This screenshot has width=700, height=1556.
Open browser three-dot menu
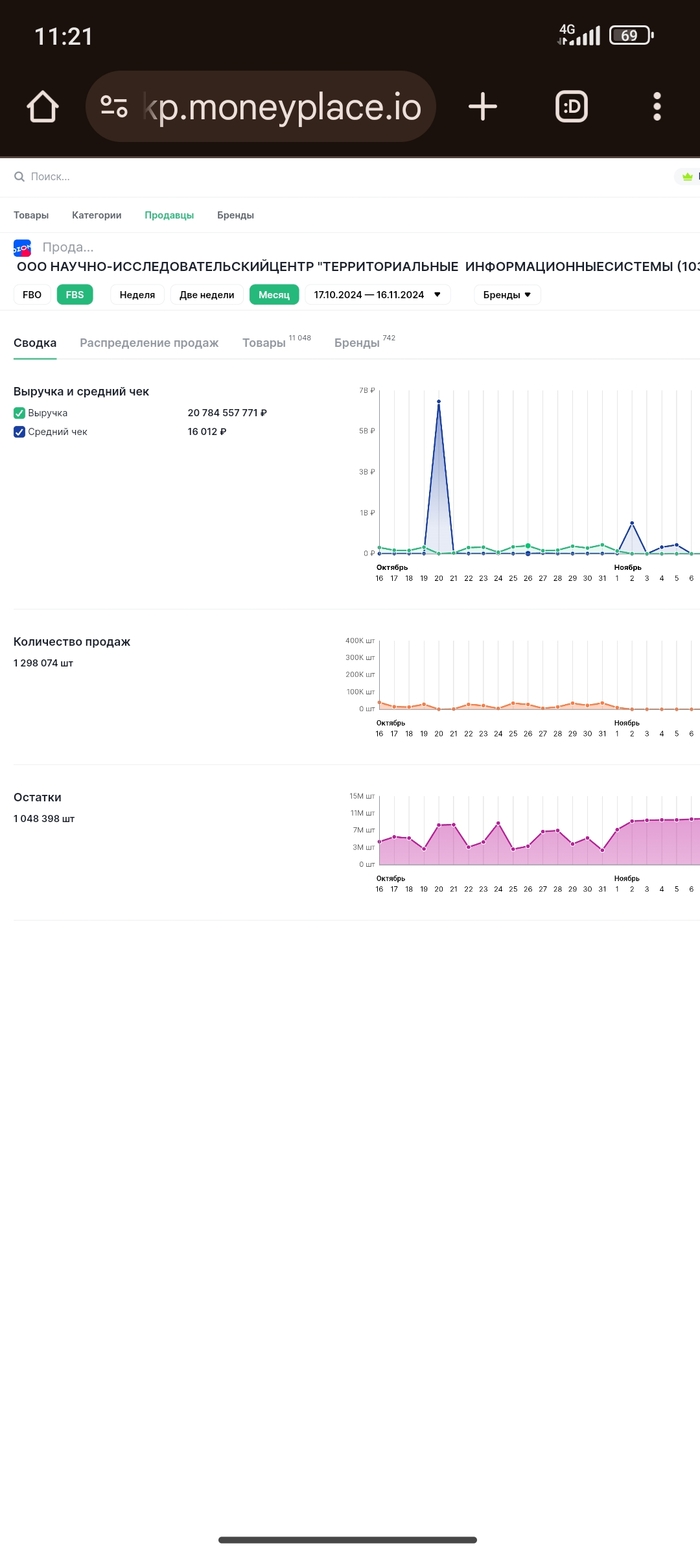coord(657,106)
